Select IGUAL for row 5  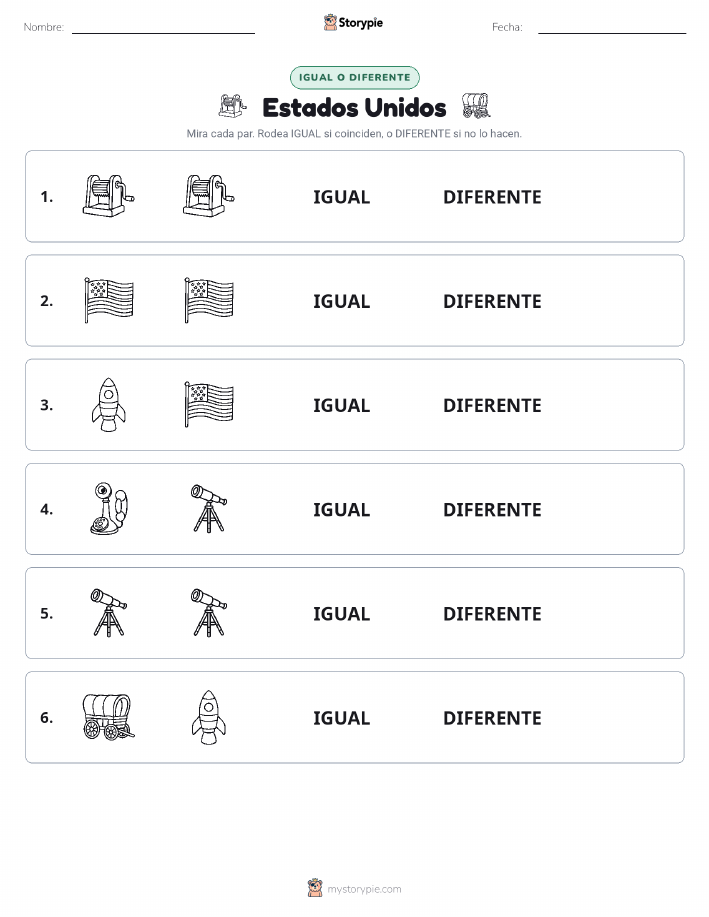(342, 613)
